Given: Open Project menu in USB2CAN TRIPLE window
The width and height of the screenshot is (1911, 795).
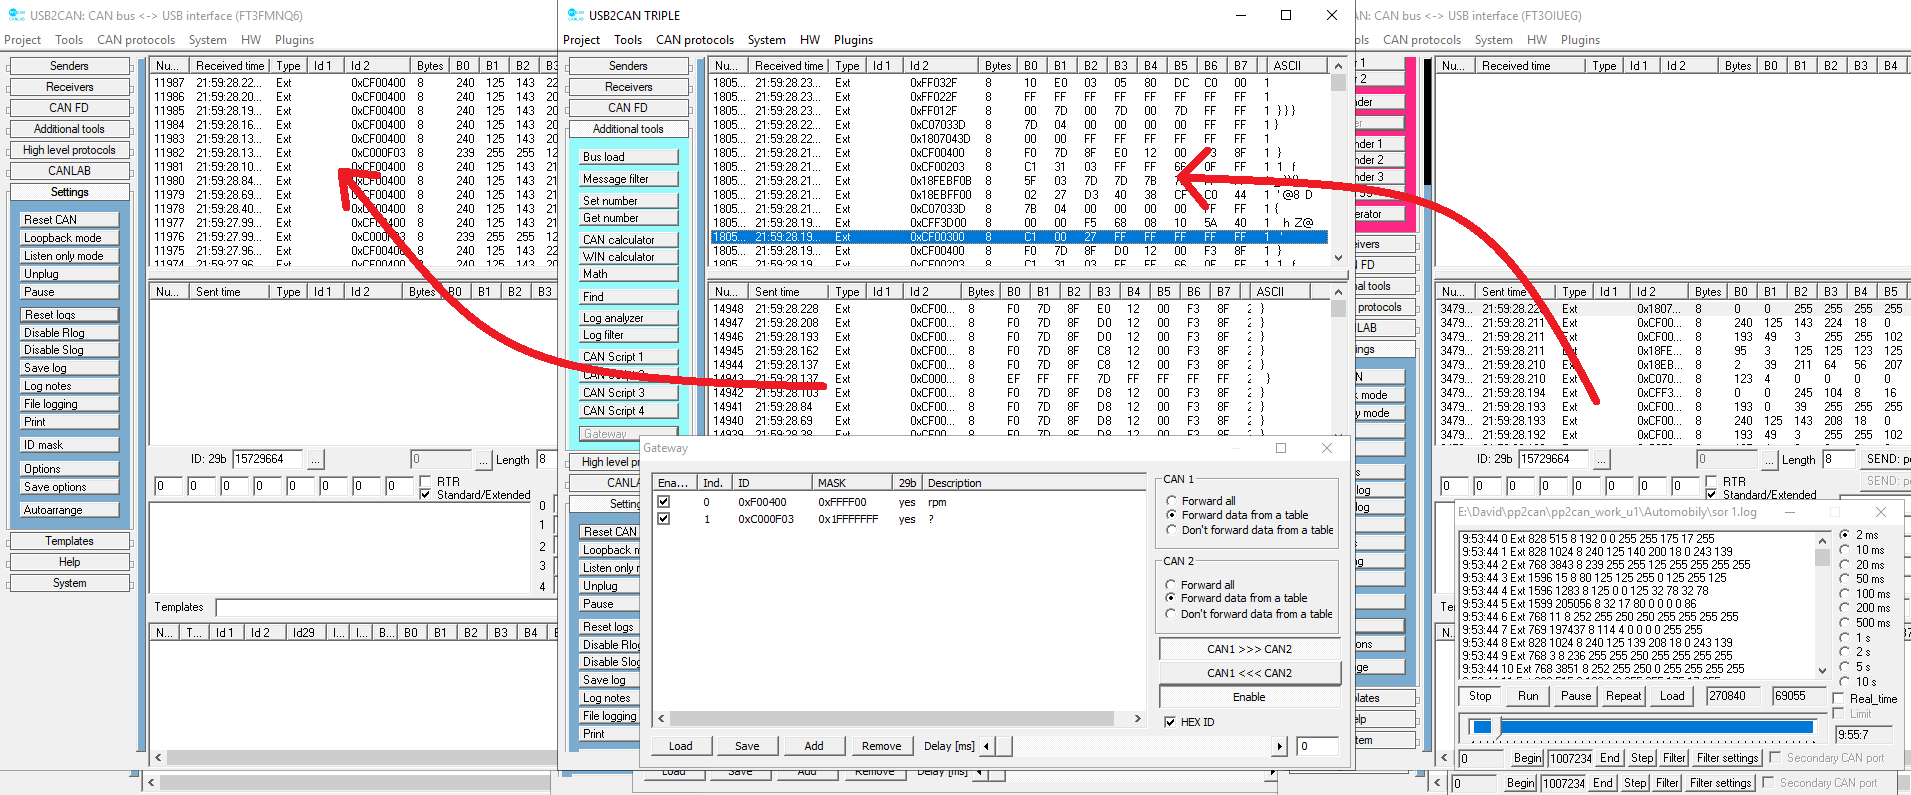Looking at the screenshot, I should [581, 40].
